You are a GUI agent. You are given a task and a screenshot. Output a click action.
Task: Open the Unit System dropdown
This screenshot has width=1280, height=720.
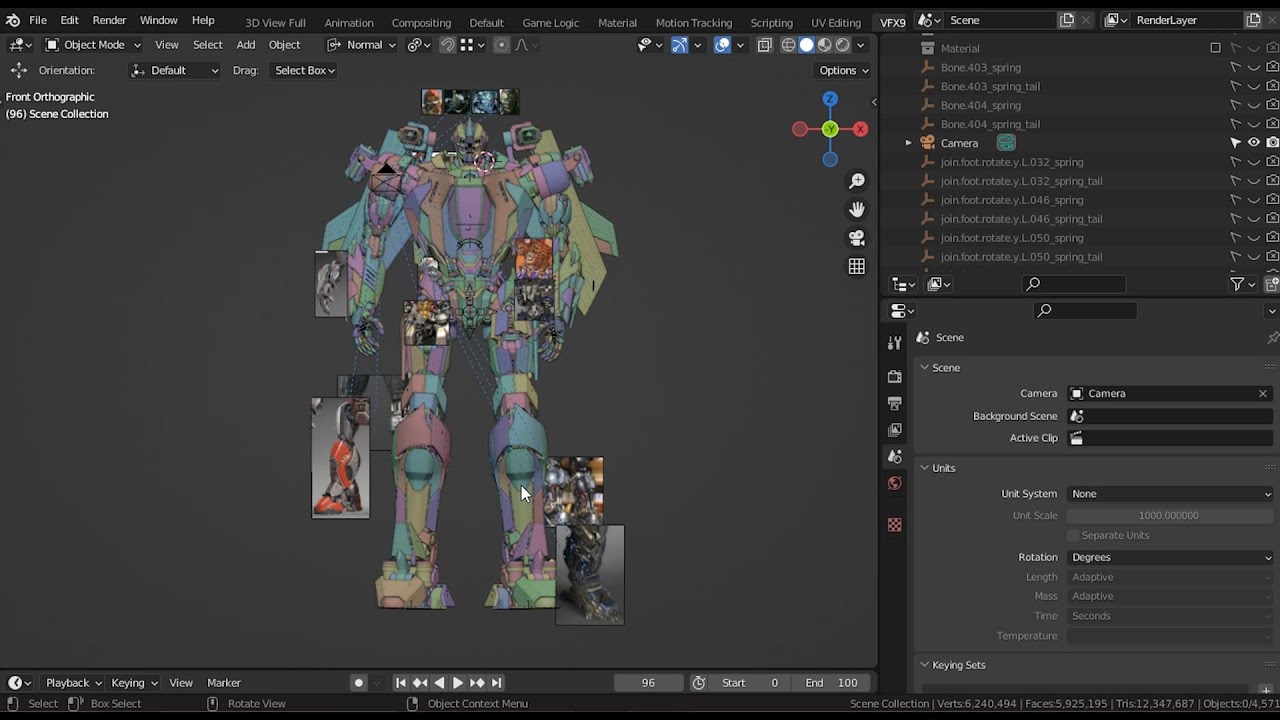point(1170,494)
